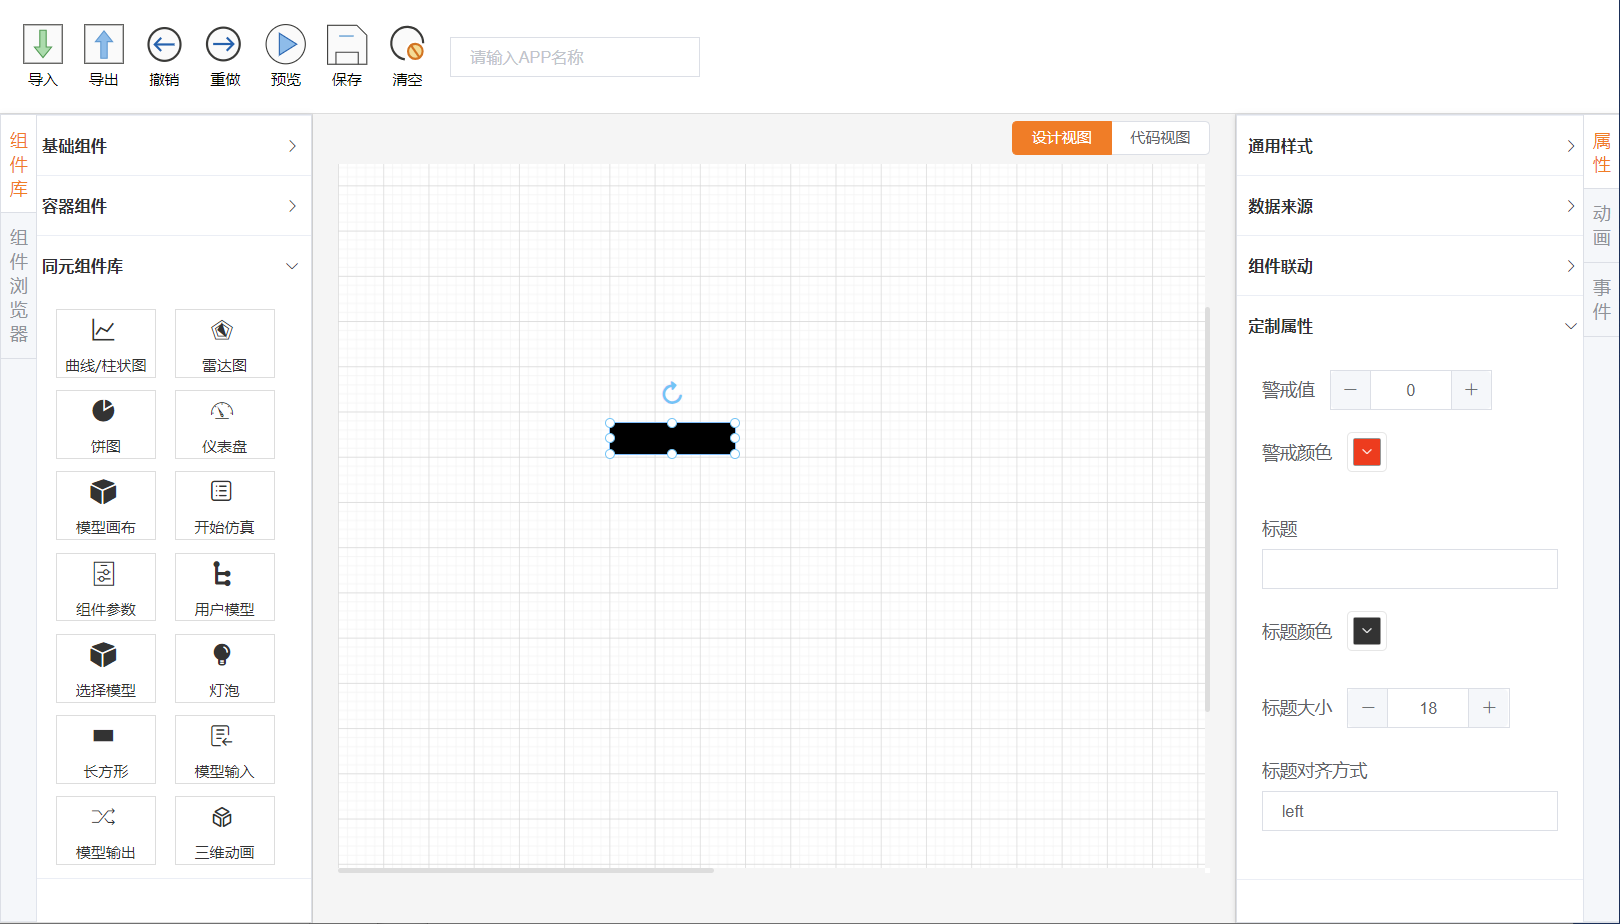Expand the 基础组件 section

pos(174,146)
